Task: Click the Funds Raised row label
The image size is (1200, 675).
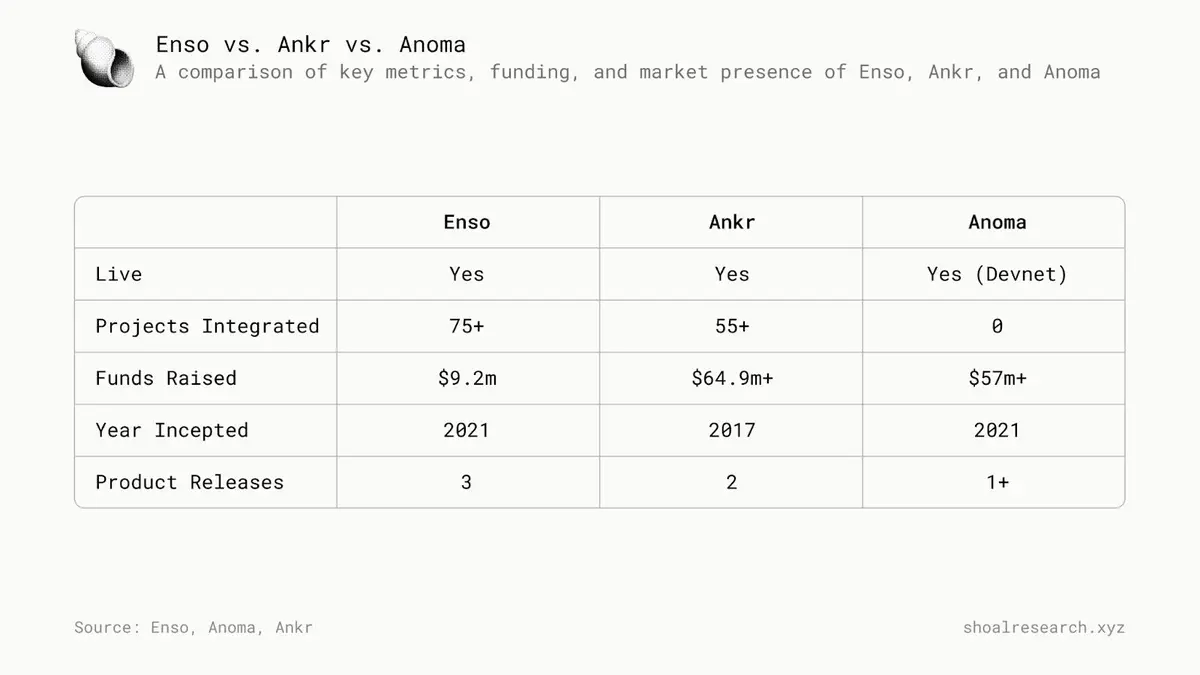Action: [166, 378]
